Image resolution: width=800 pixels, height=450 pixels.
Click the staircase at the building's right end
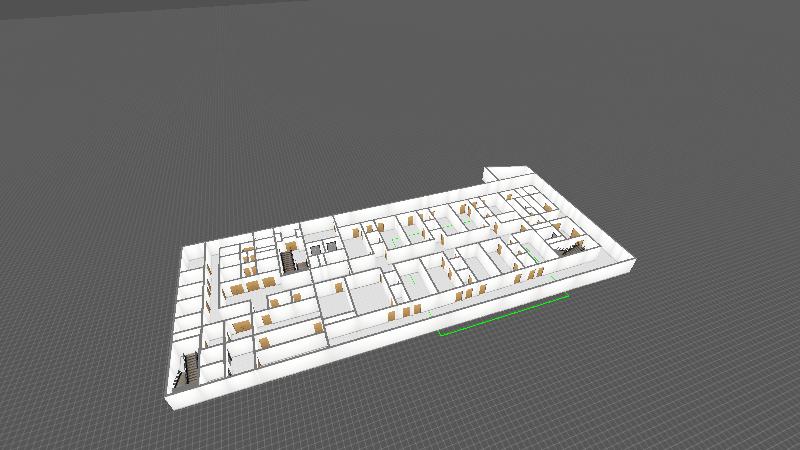click(568, 244)
